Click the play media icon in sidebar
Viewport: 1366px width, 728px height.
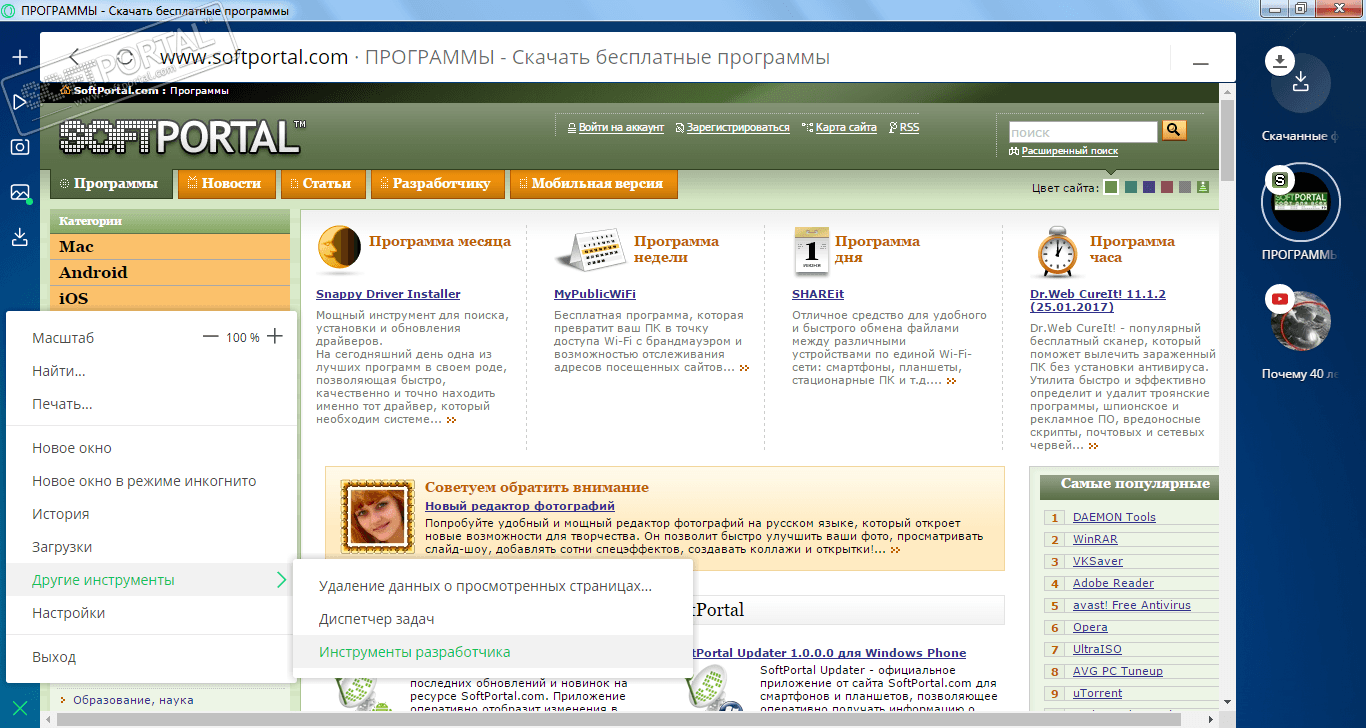pyautogui.click(x=20, y=101)
